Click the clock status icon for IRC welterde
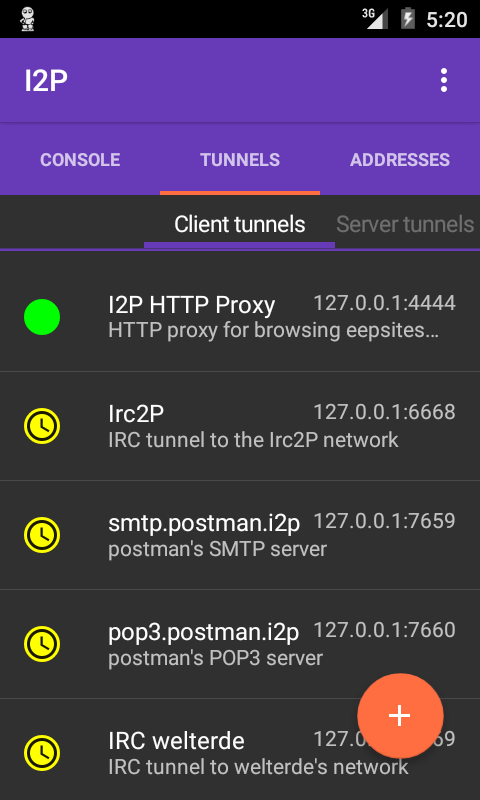Screen dimensions: 480x800 coord(42,753)
